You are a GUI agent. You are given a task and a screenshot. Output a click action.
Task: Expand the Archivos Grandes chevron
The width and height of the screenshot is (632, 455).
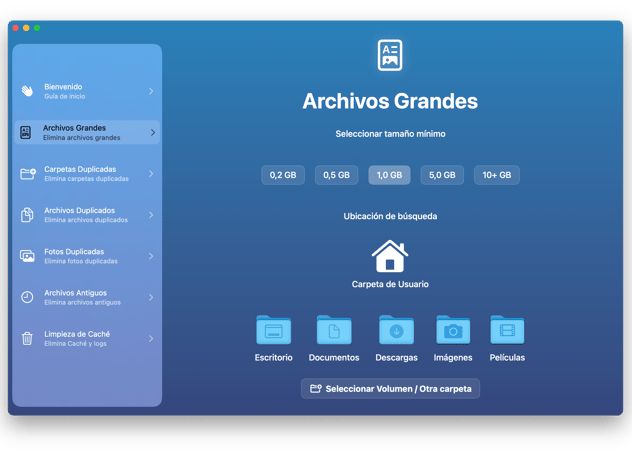click(x=153, y=132)
